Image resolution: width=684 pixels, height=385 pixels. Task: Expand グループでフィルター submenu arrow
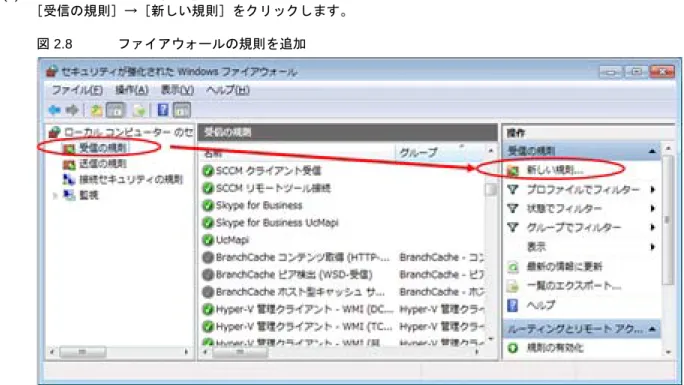click(653, 228)
